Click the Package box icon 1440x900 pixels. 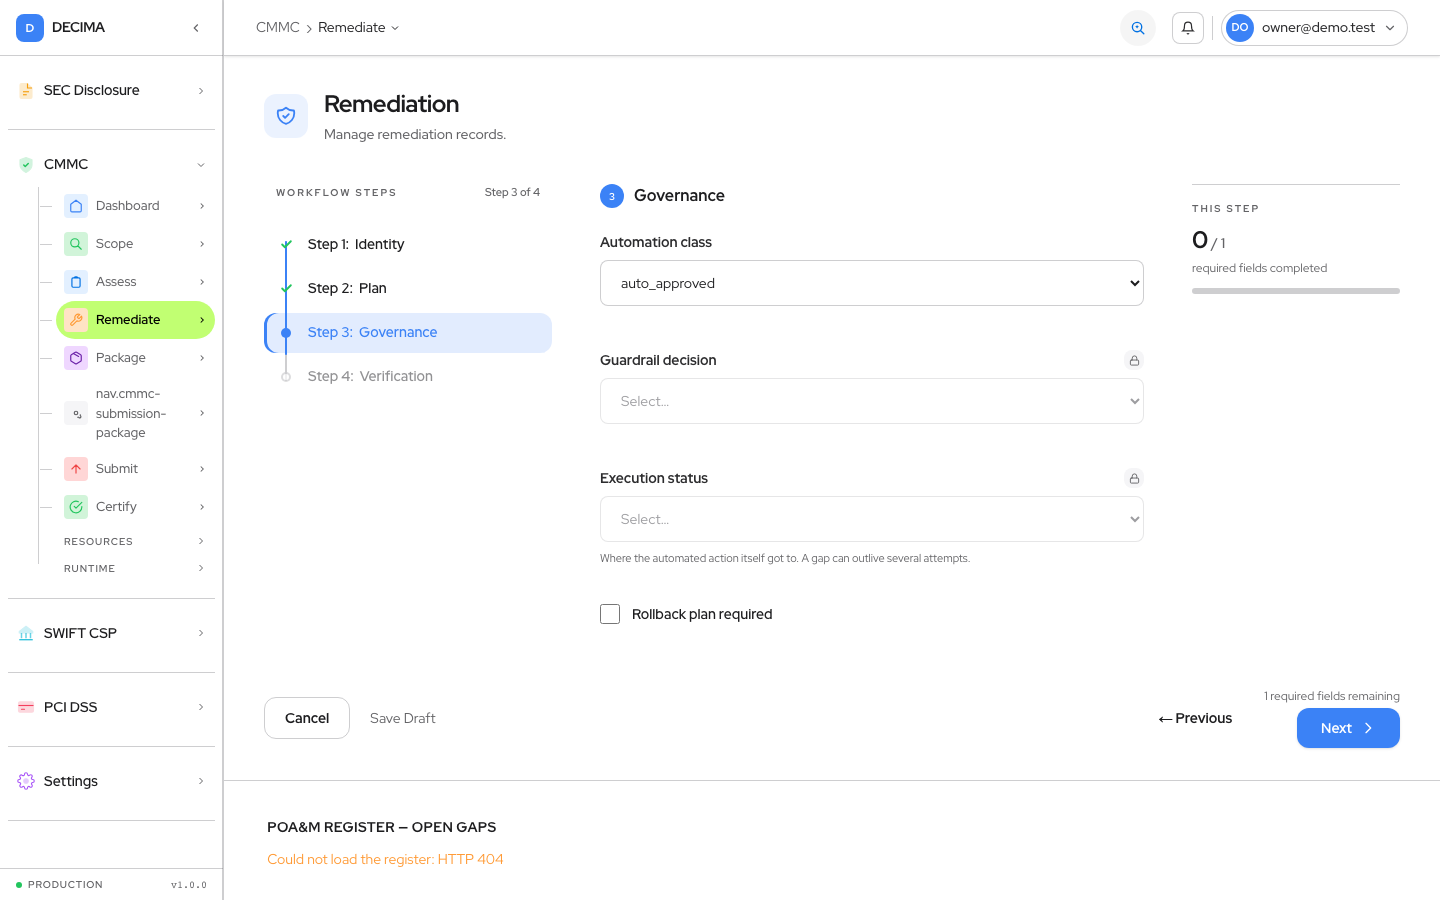coord(76,358)
